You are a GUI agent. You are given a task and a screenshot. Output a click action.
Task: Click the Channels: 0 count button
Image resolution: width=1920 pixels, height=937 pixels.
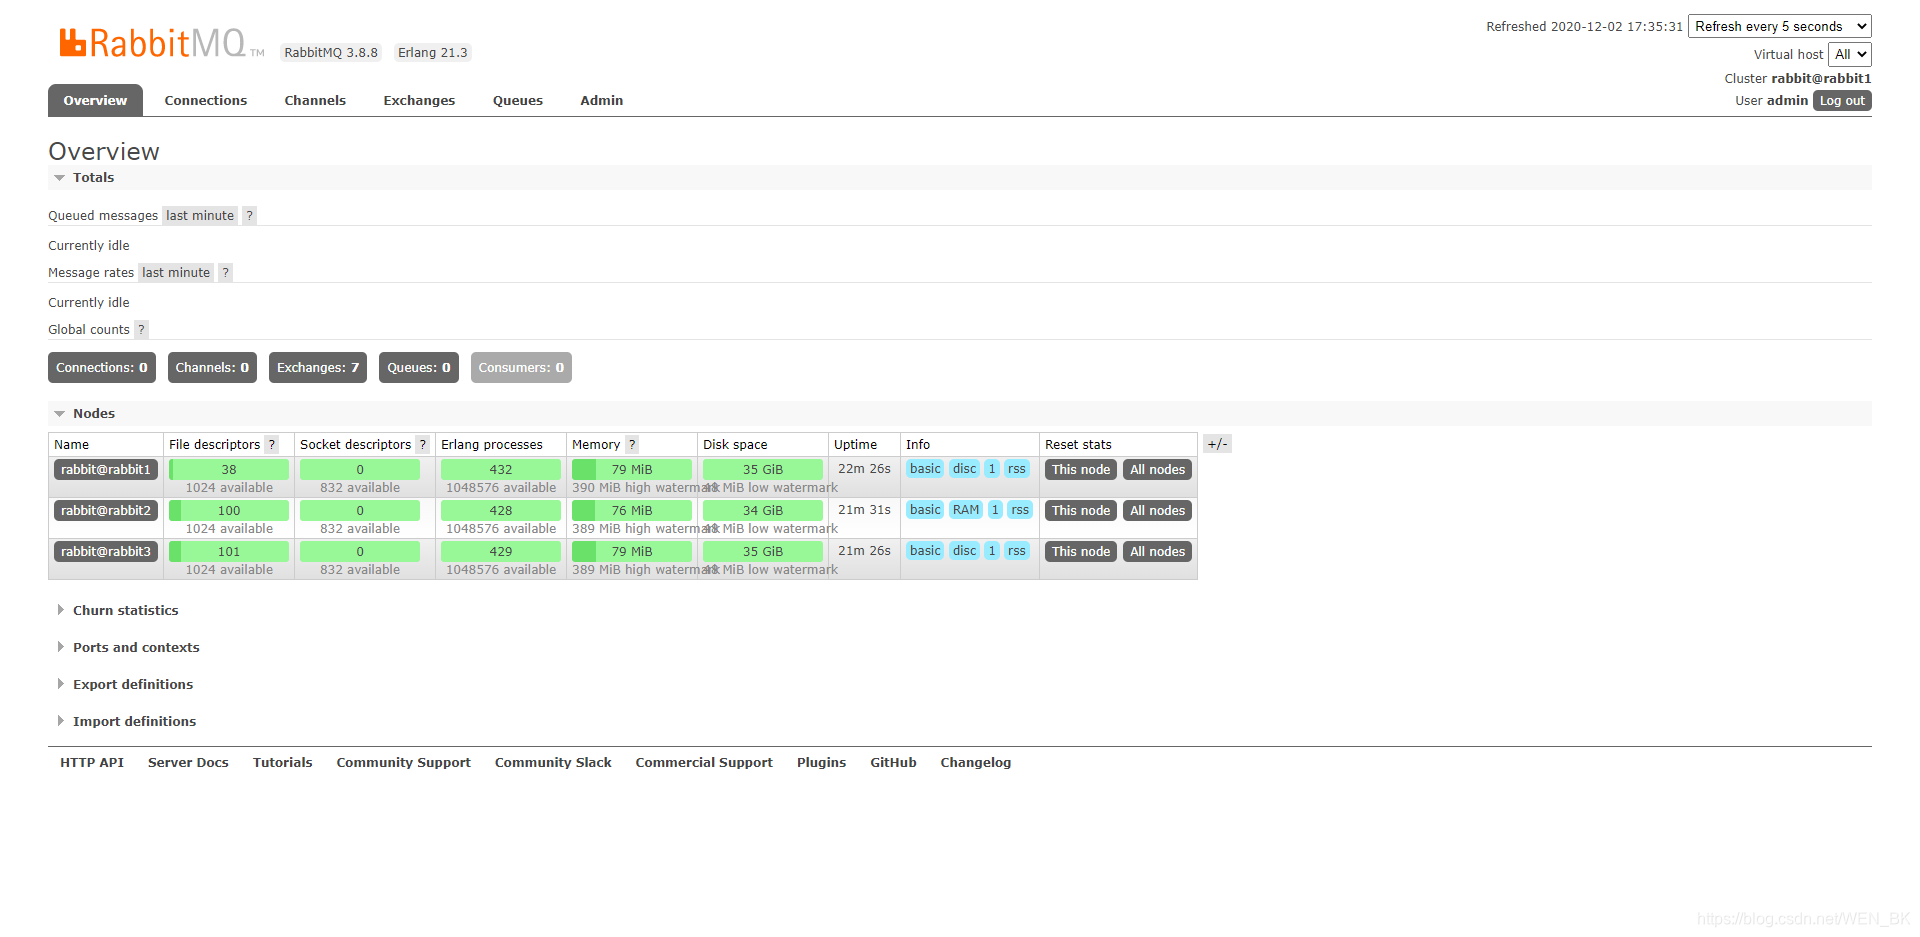pos(212,368)
